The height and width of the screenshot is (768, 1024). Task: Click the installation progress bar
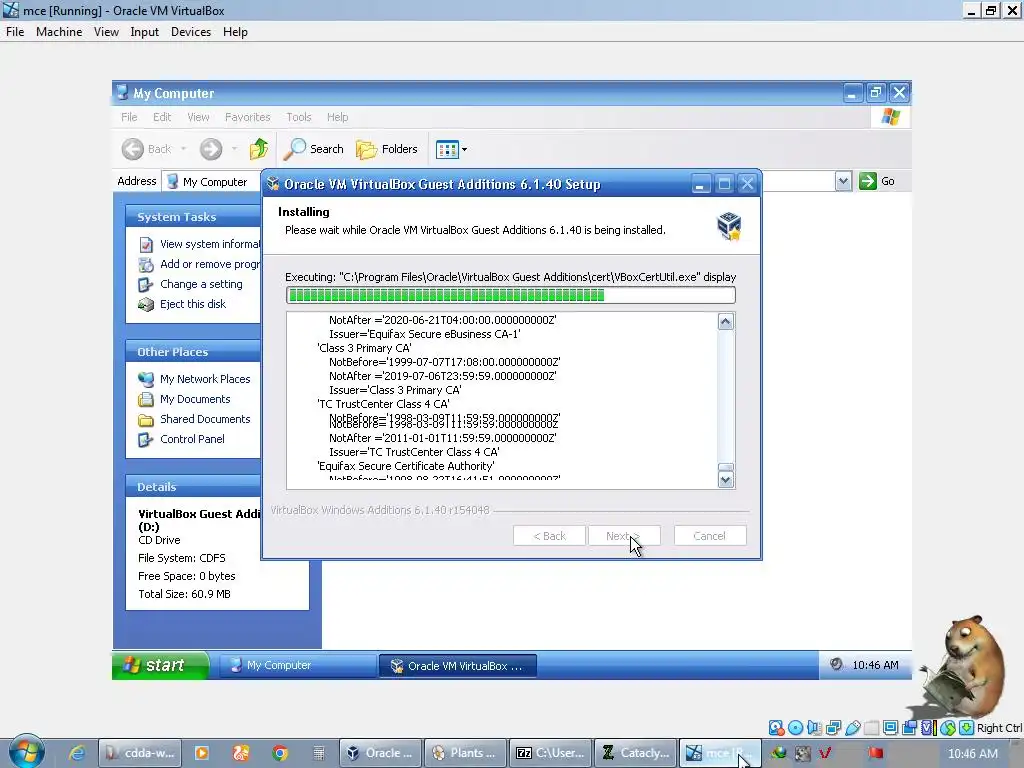(x=511, y=295)
